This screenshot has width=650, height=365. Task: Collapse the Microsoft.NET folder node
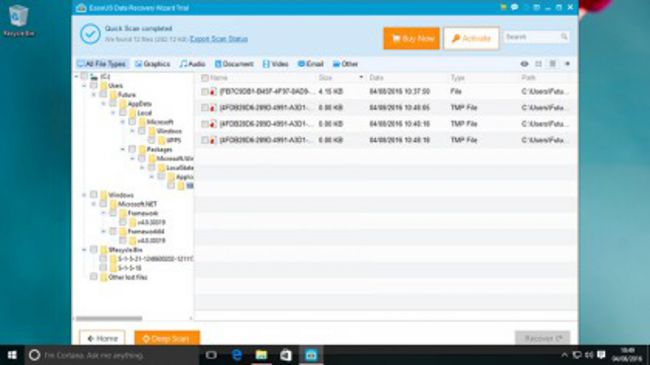point(94,204)
